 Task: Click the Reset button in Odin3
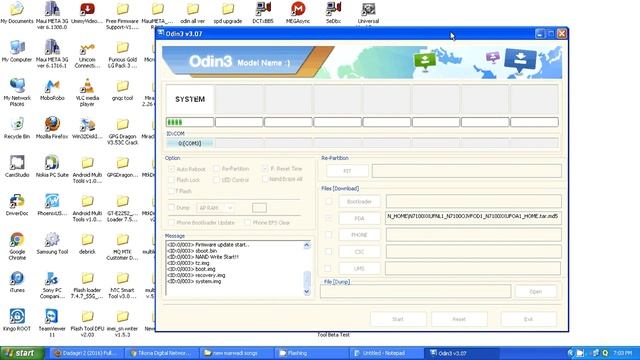pyautogui.click(x=459, y=319)
